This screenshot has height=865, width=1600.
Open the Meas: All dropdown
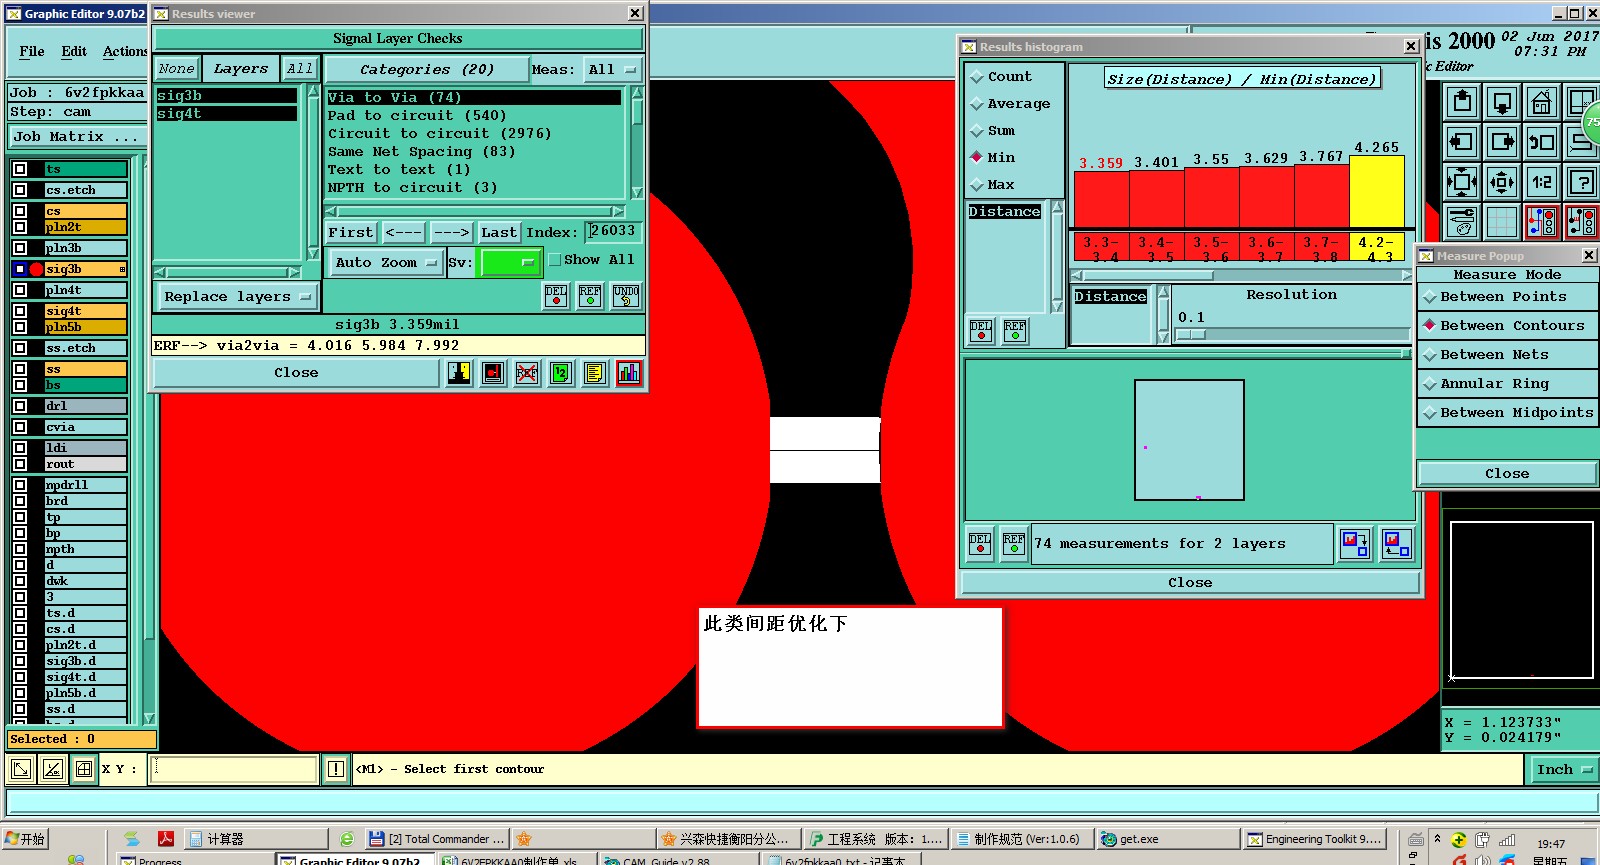(613, 70)
